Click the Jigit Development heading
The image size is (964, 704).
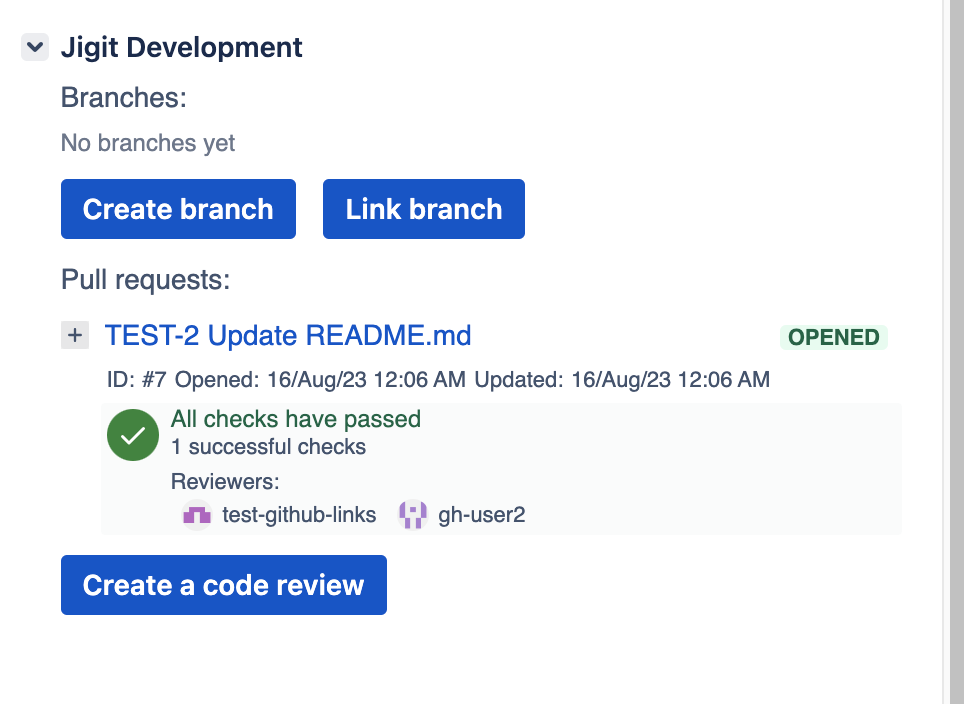pos(182,47)
